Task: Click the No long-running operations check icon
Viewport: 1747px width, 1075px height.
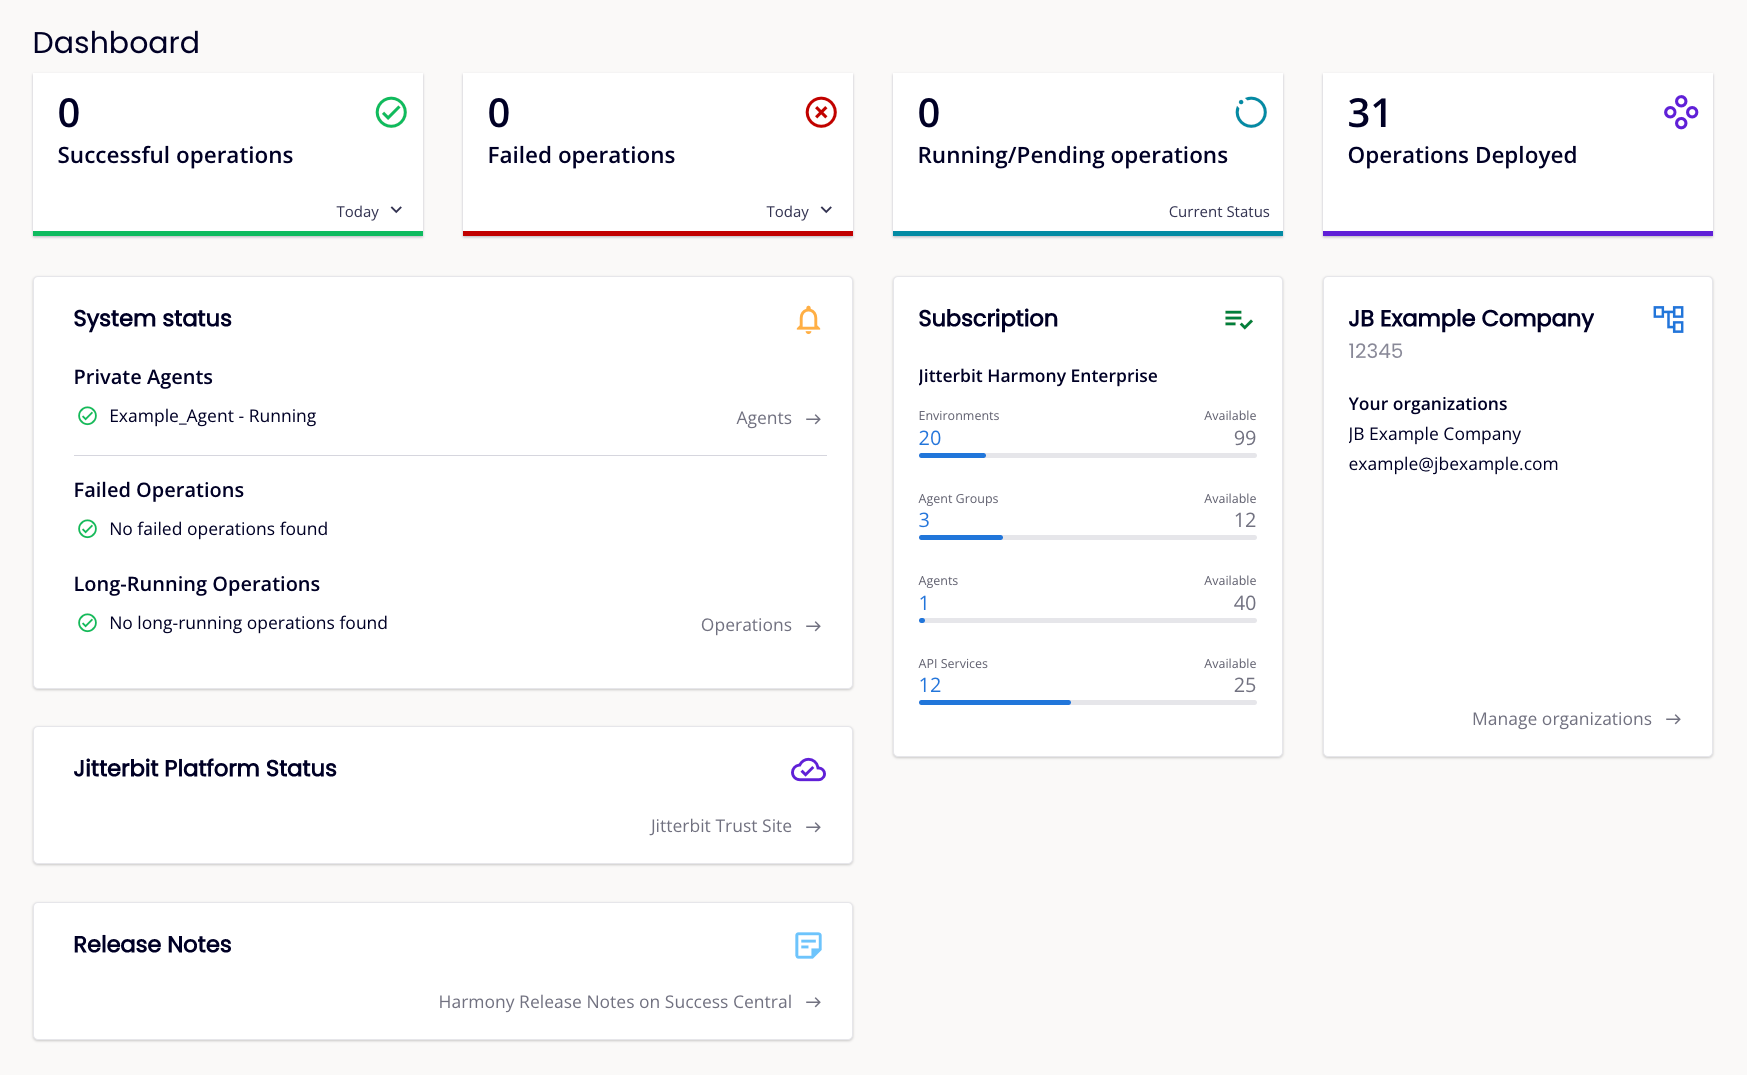Action: point(88,623)
